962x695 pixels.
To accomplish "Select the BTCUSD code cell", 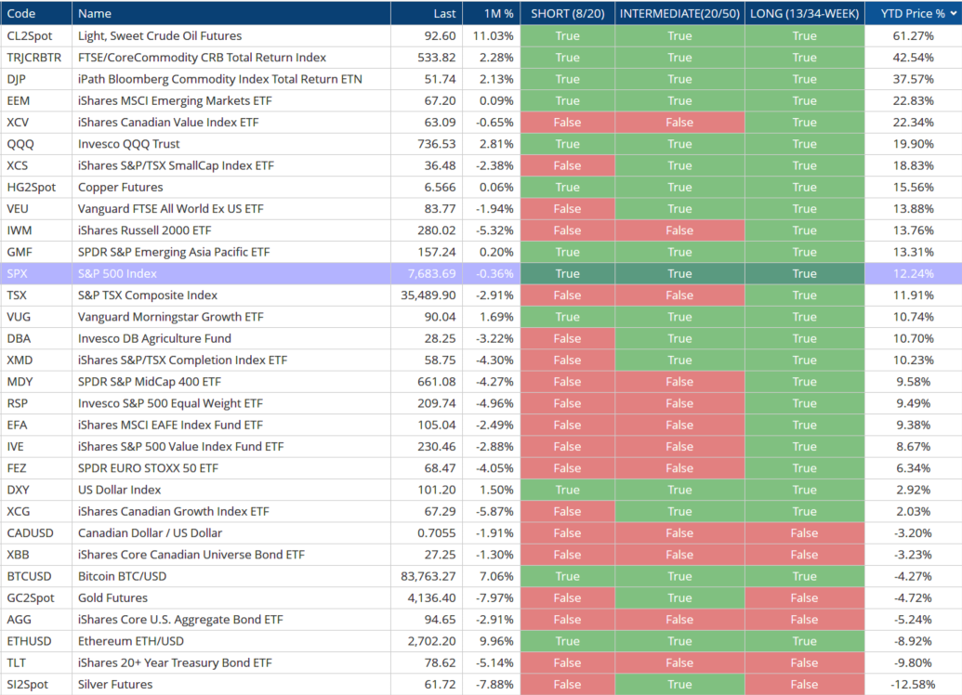I will pyautogui.click(x=36, y=577).
